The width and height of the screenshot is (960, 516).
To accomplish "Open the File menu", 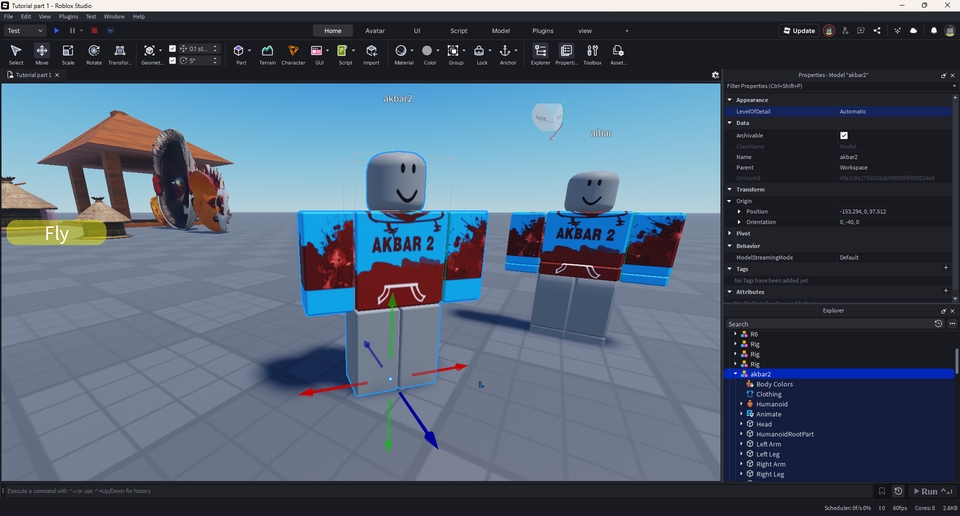I will tap(9, 17).
